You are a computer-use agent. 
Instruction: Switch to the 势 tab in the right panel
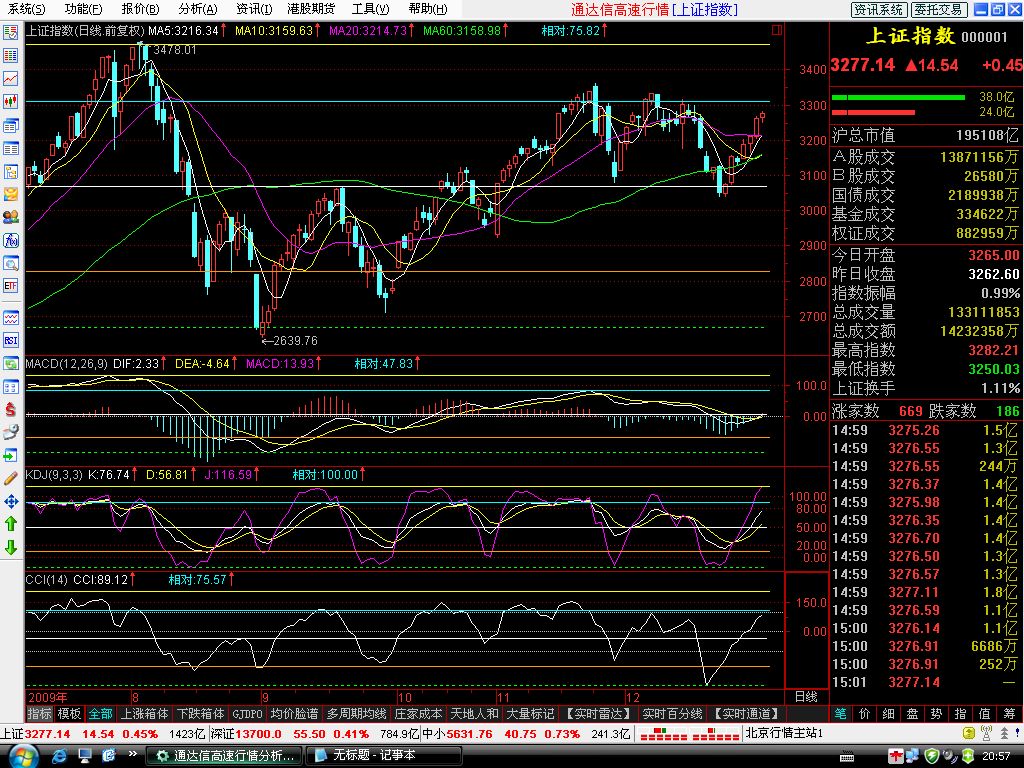click(x=936, y=714)
